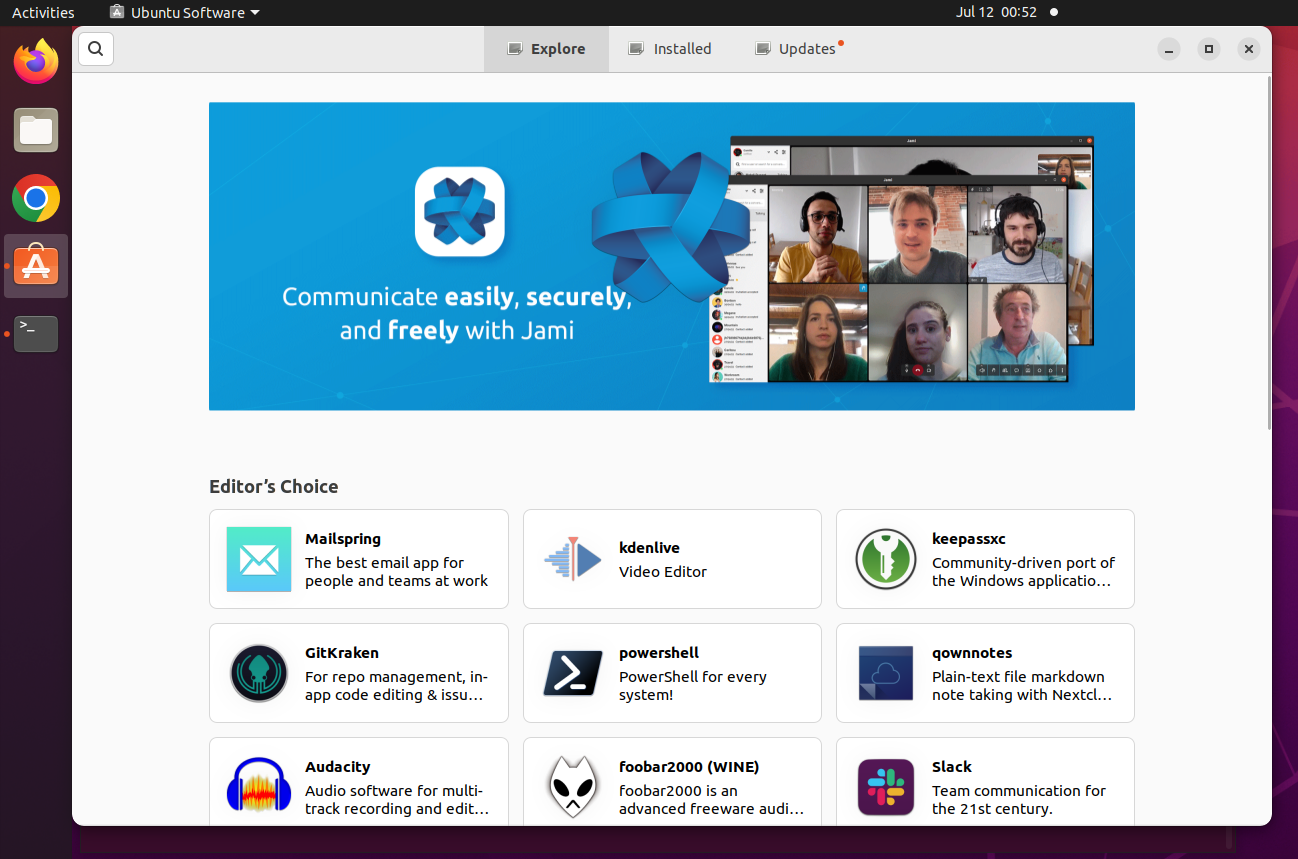The height and width of the screenshot is (859, 1298).
Task: Open the qownnotes app card
Action: [x=985, y=673]
